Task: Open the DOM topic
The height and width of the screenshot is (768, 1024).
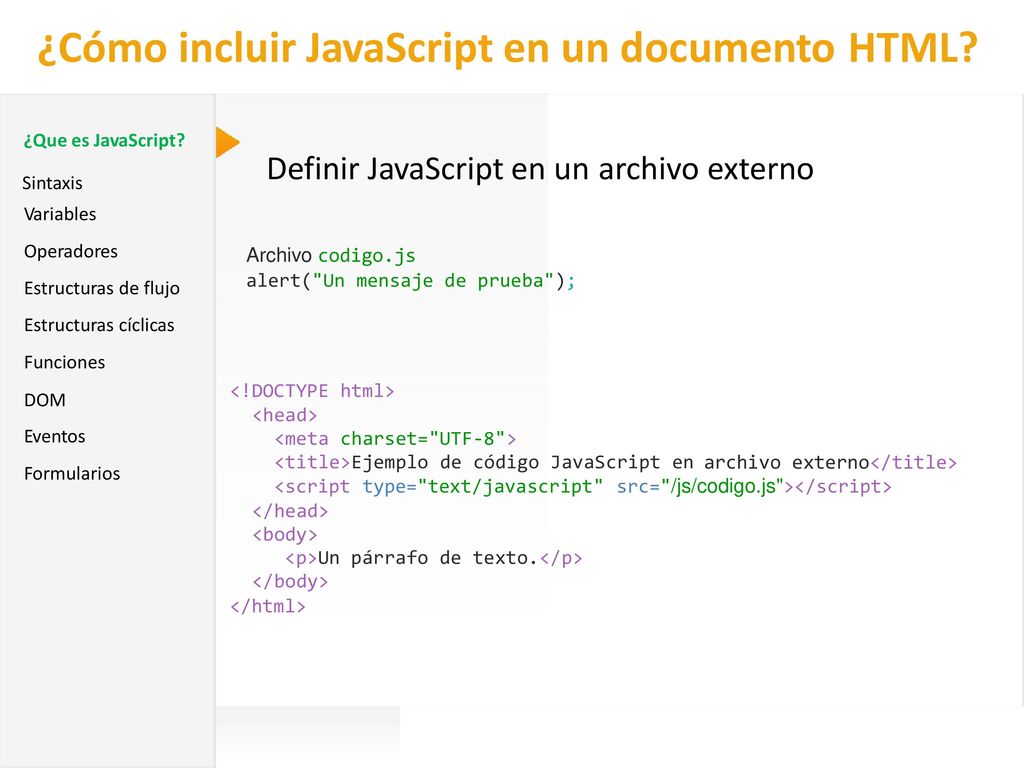Action: (45, 400)
